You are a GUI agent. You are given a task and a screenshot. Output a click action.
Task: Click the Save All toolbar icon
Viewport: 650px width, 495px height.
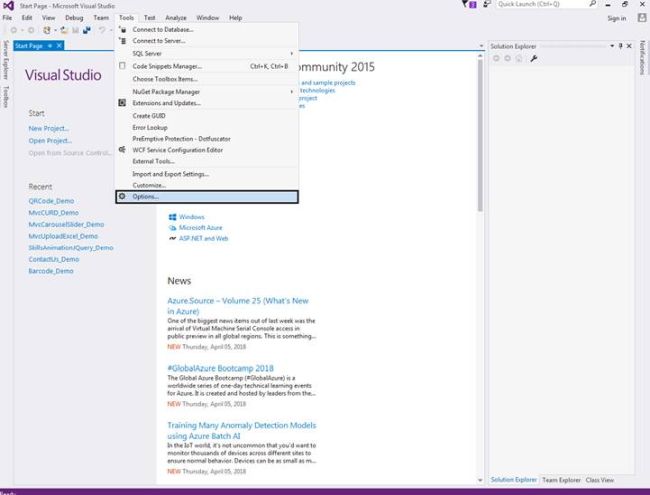(87, 30)
